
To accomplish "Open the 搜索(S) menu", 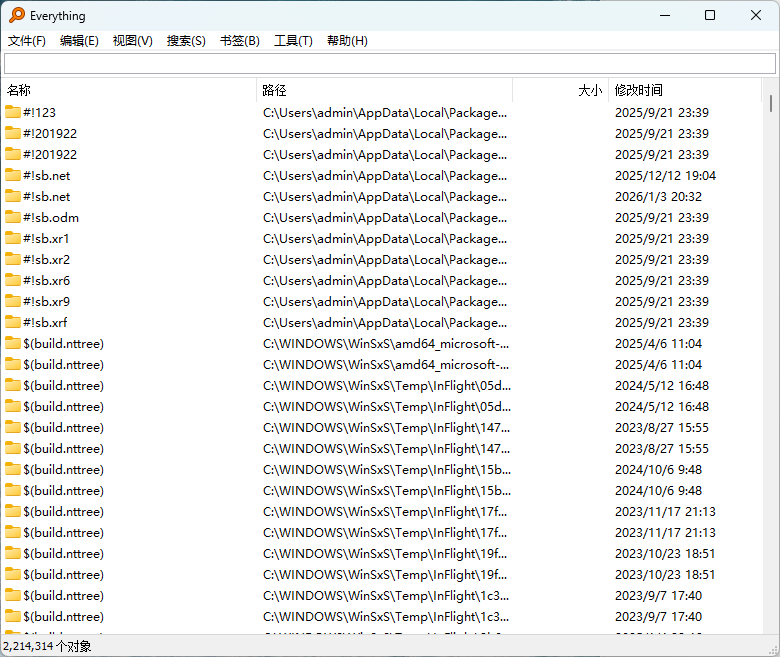I will click(x=186, y=41).
